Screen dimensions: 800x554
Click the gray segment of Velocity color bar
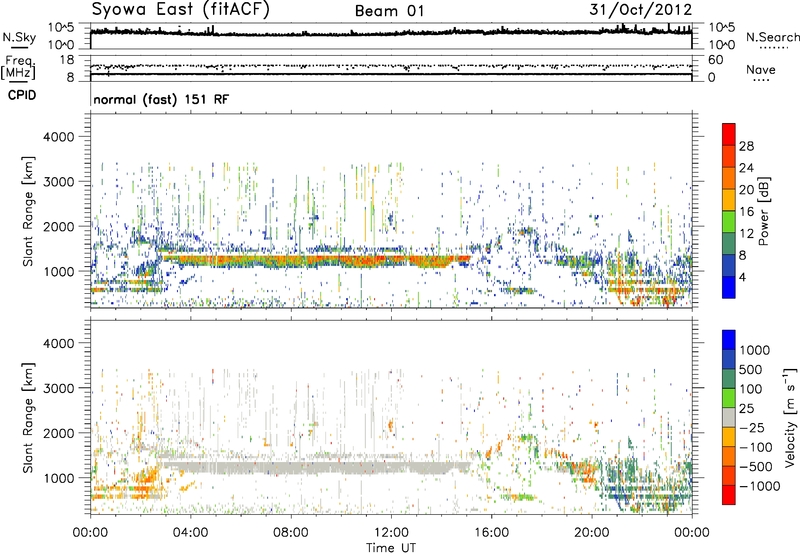[729, 417]
